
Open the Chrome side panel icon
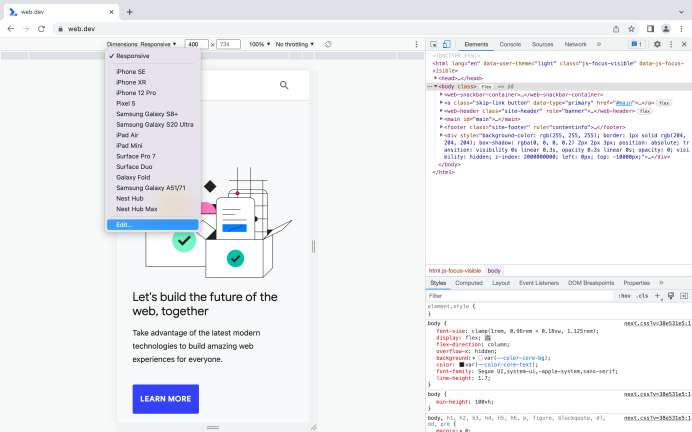[650, 29]
